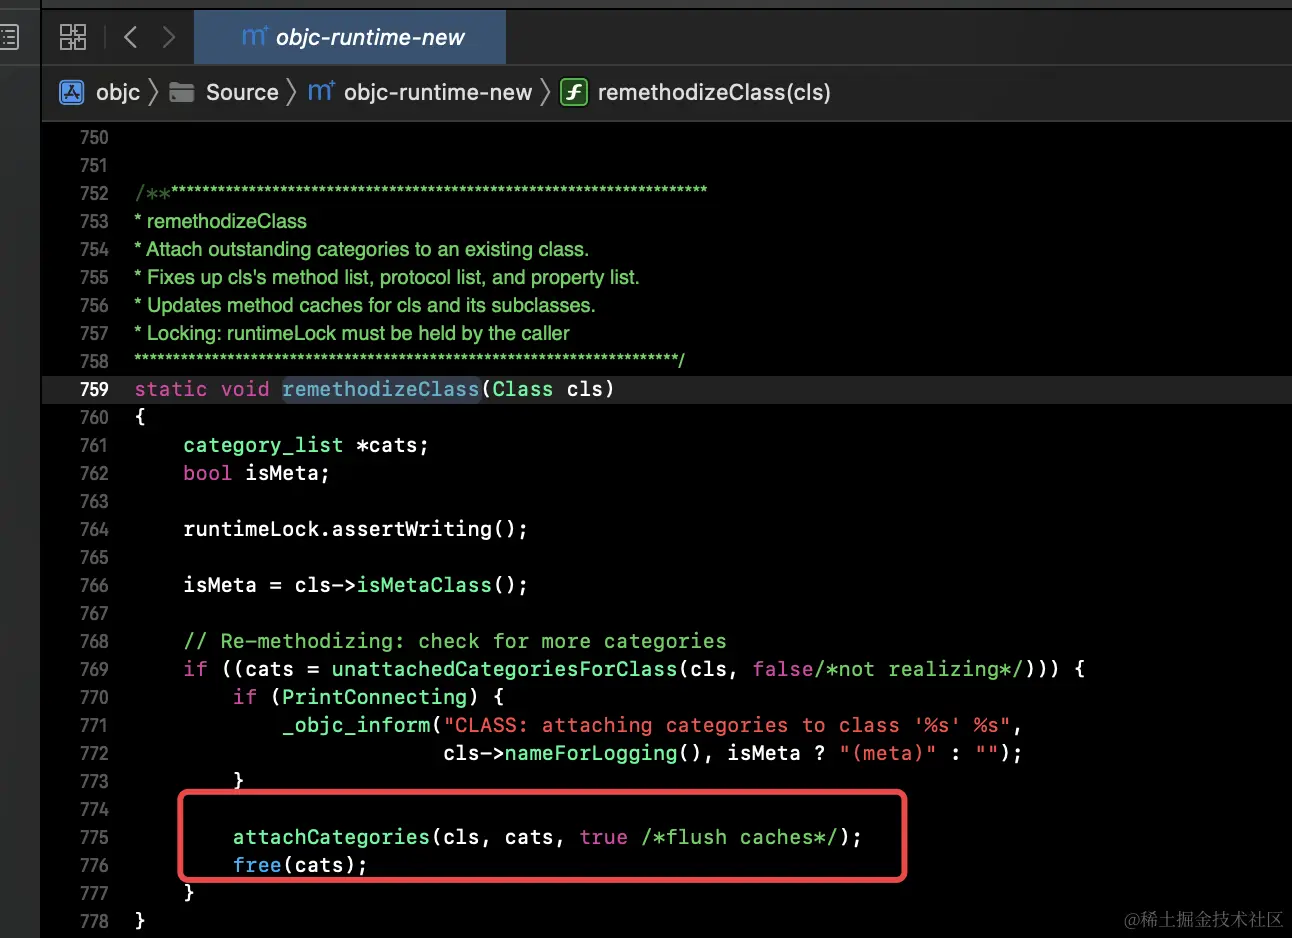Click runtimeLock.assertWriting() statement

[x=355, y=529]
